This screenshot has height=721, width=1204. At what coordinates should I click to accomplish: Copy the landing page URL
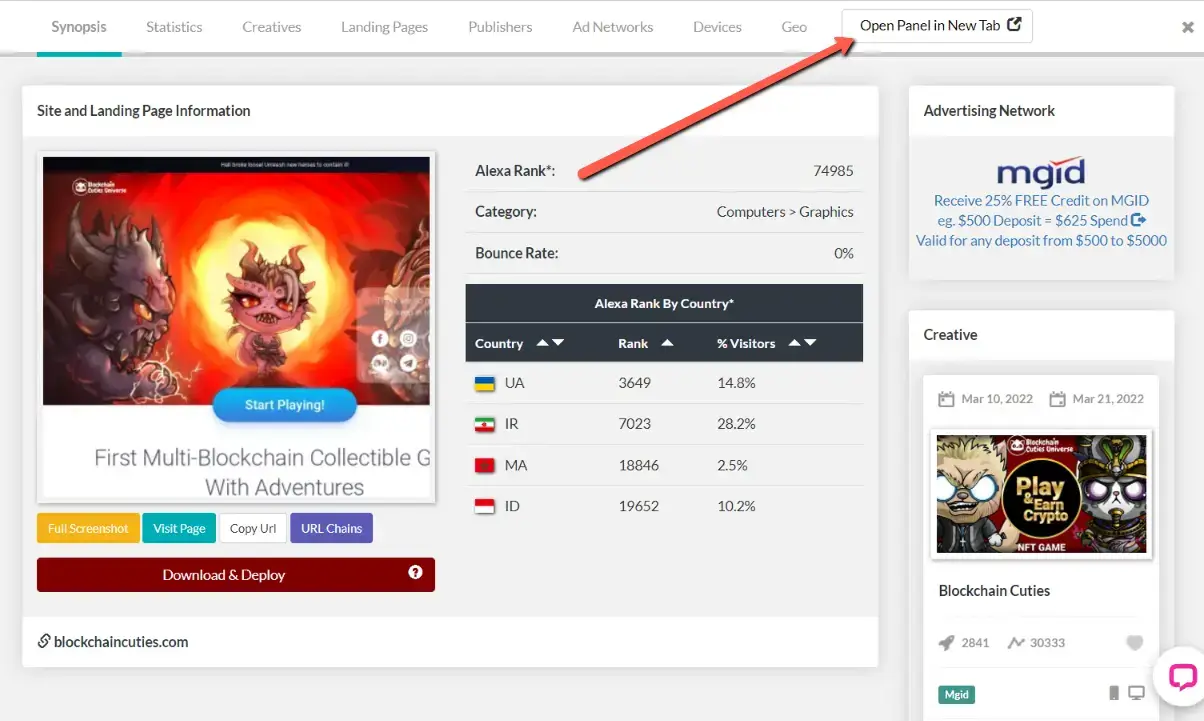pyautogui.click(x=253, y=528)
